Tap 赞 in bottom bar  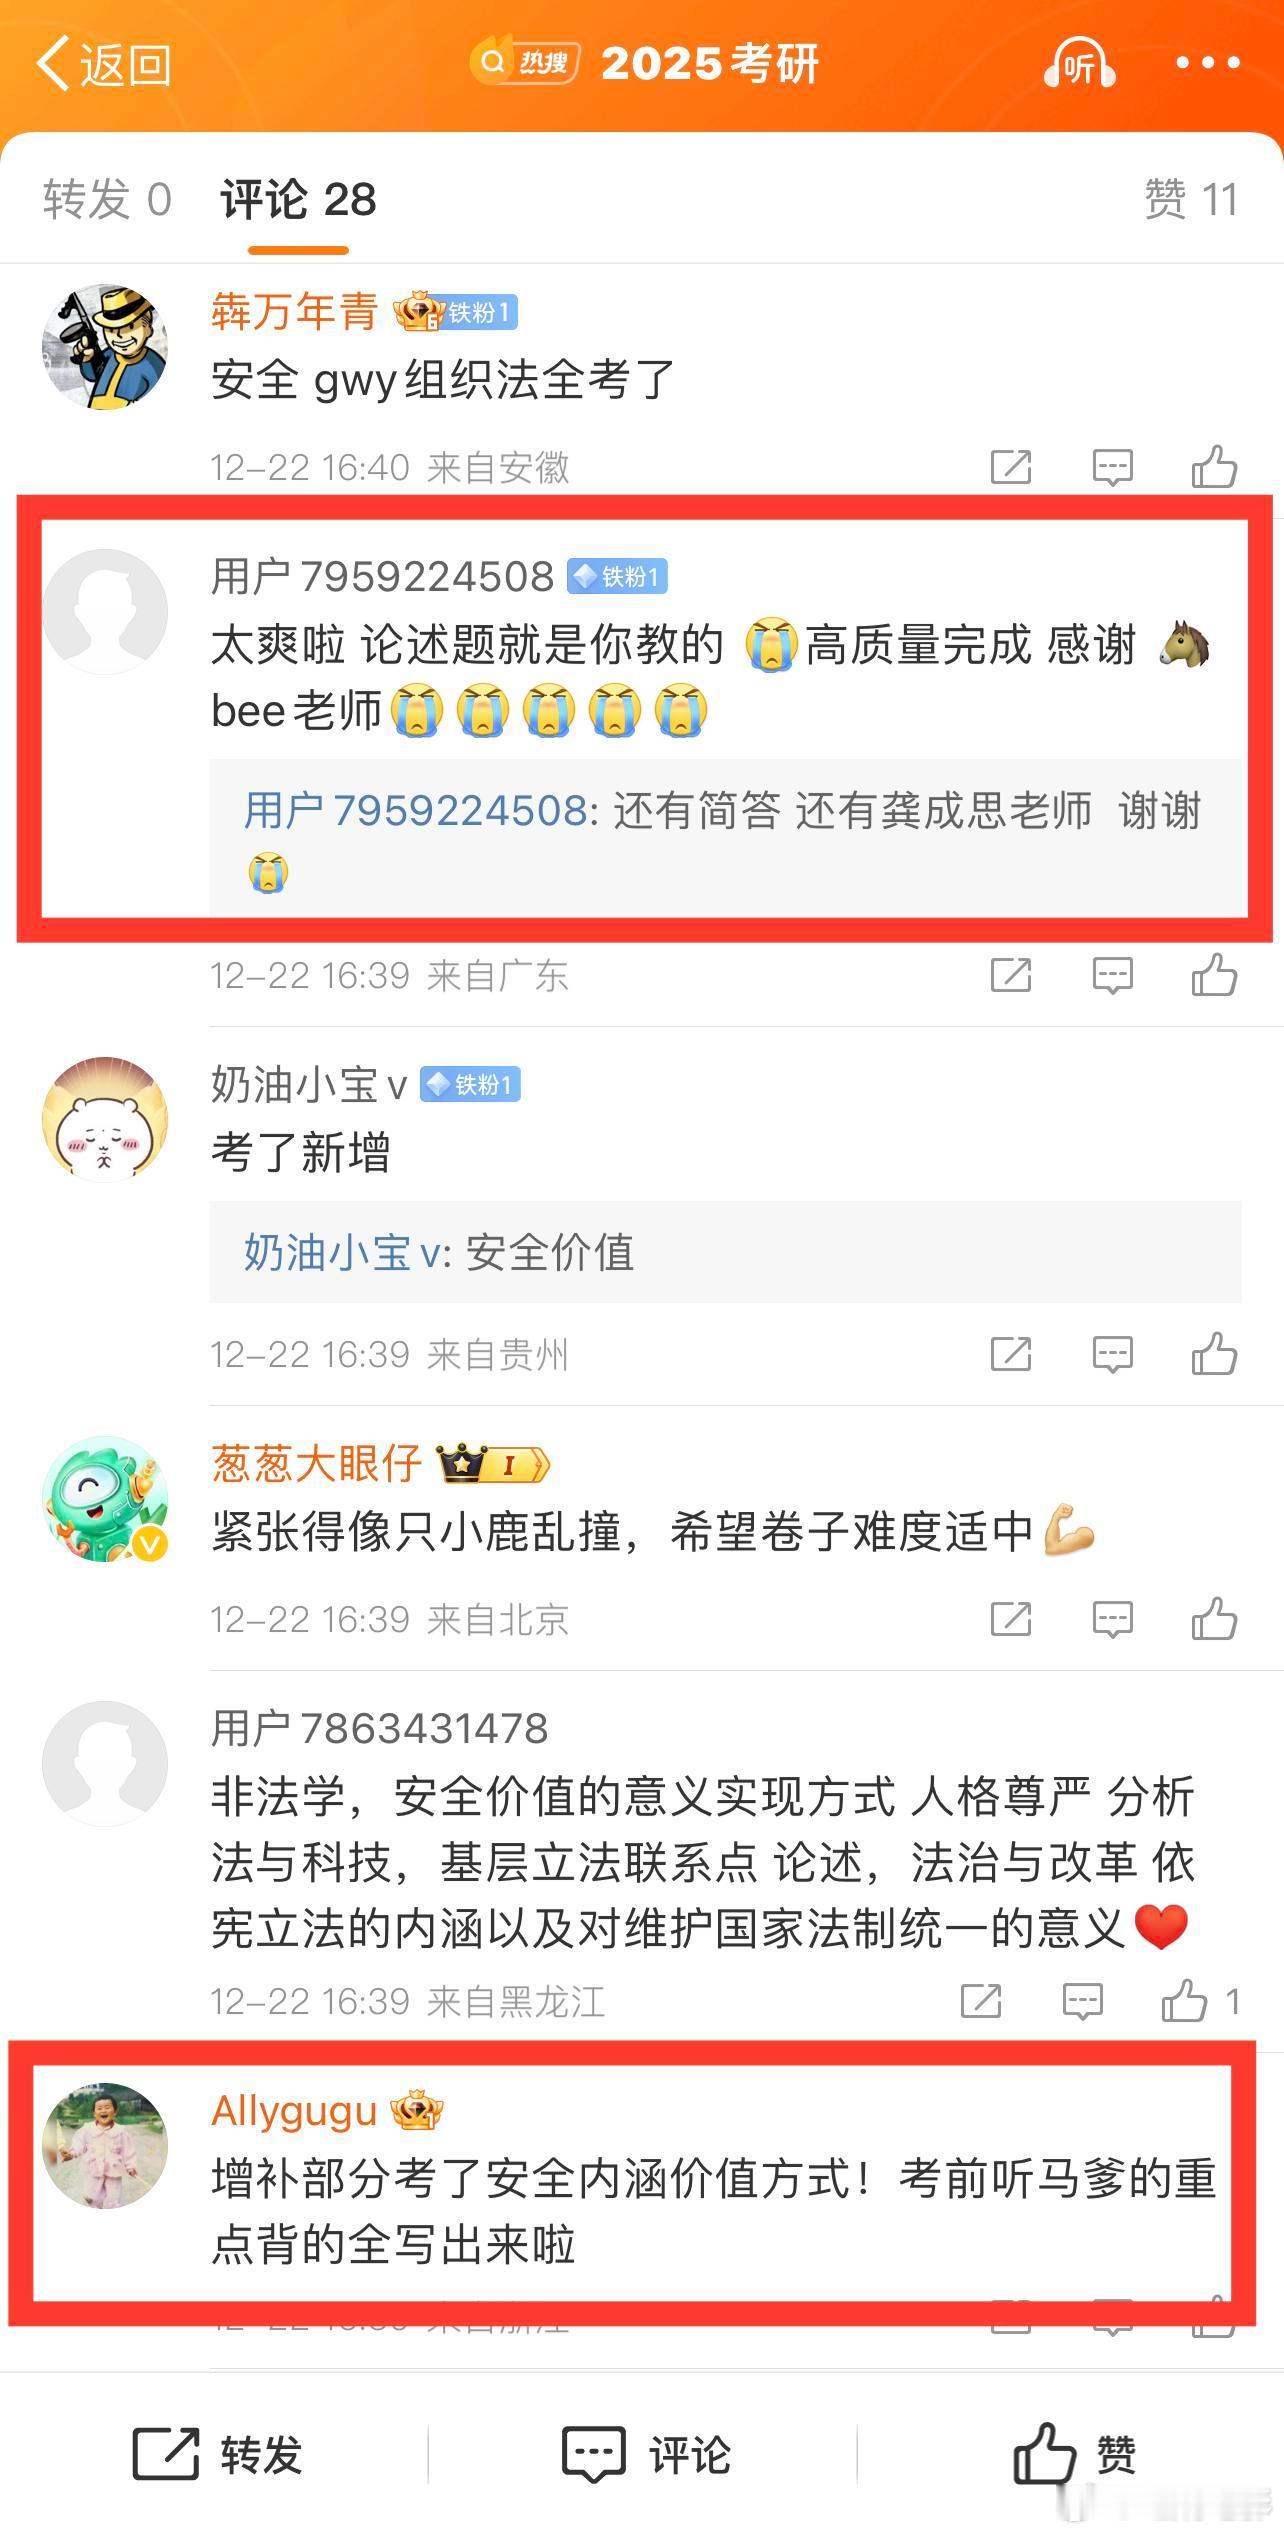pos(1074,2453)
